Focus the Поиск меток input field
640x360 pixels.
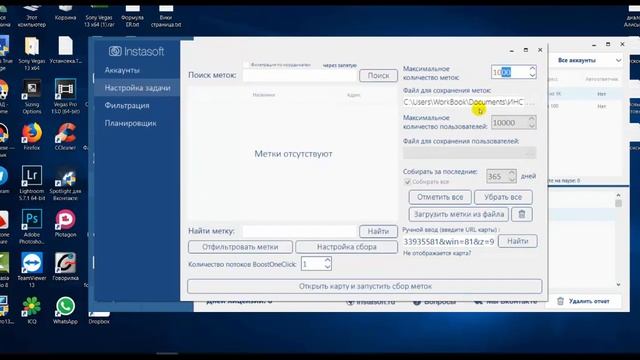click(x=300, y=76)
